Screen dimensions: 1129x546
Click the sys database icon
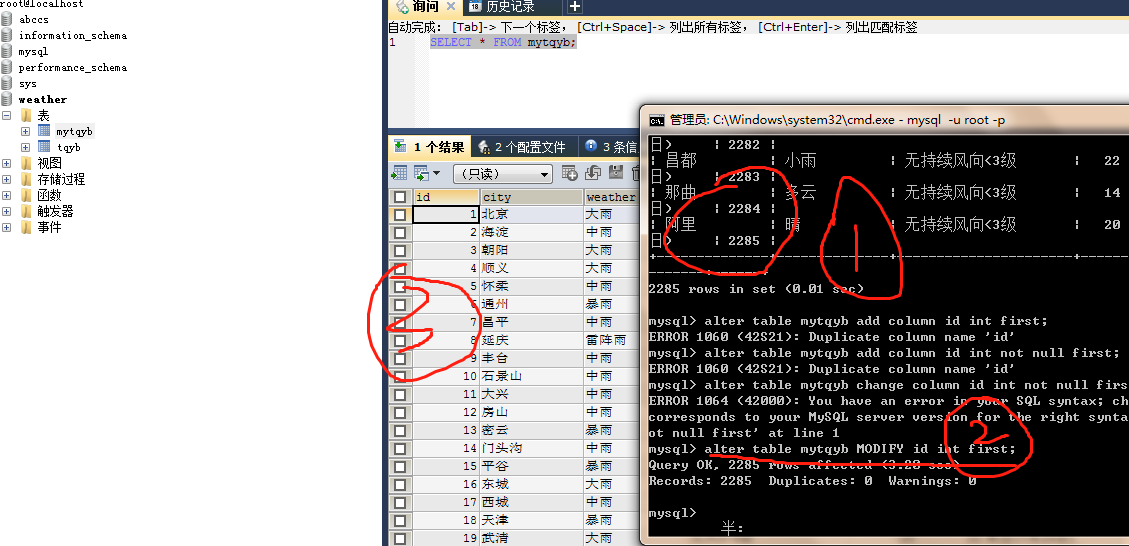coord(6,84)
